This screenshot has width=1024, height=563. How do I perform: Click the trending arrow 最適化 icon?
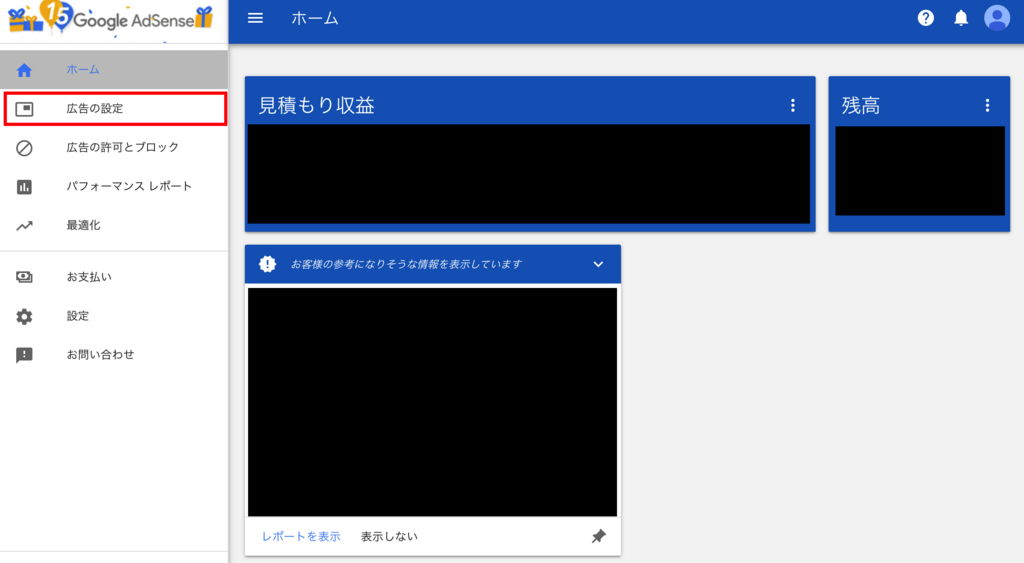click(24, 226)
